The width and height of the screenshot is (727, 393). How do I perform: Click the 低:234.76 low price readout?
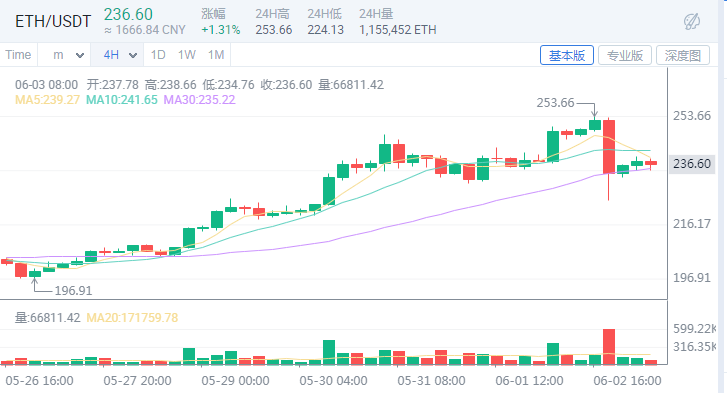229,85
